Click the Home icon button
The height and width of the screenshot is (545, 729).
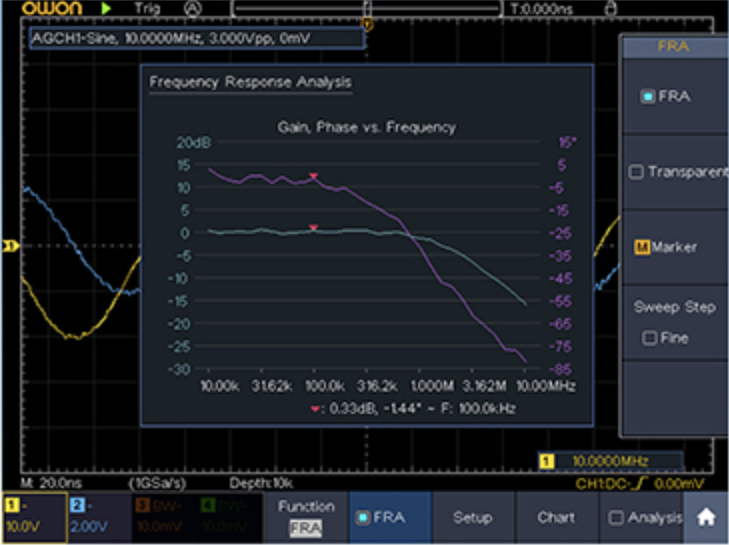tap(705, 517)
